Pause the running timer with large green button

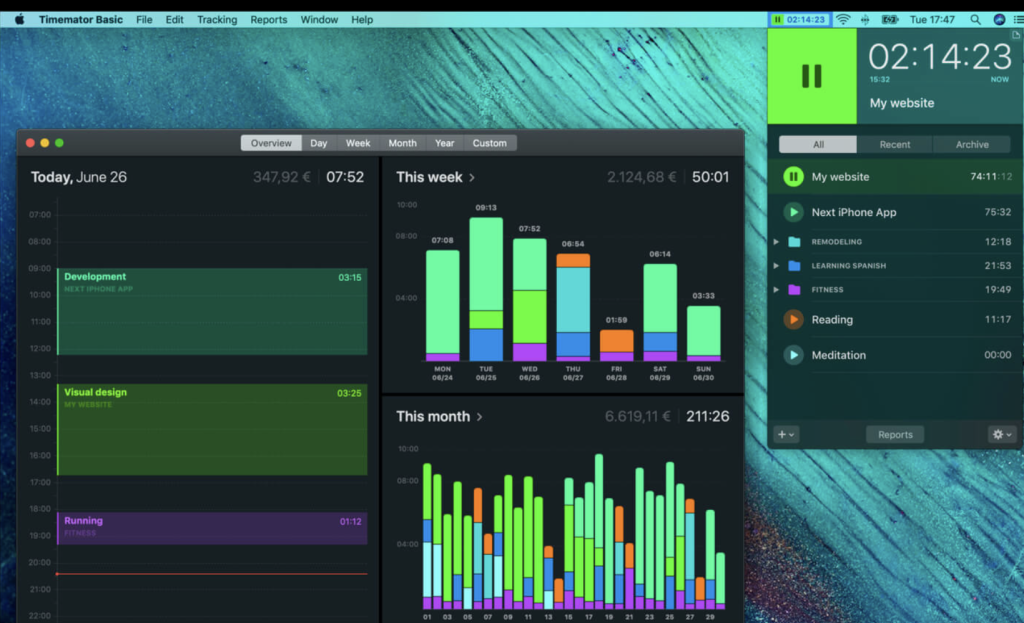tap(812, 76)
